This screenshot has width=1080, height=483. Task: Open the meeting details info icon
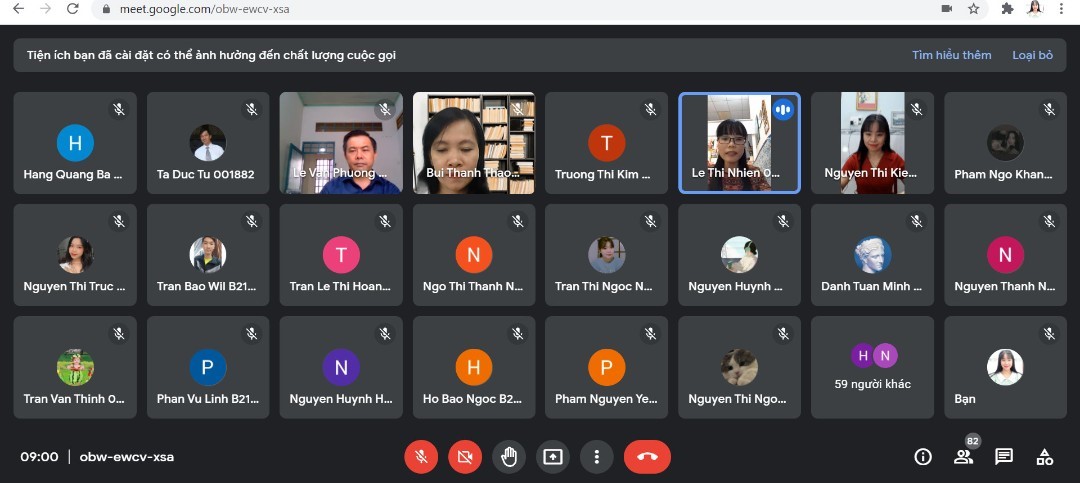pos(923,457)
